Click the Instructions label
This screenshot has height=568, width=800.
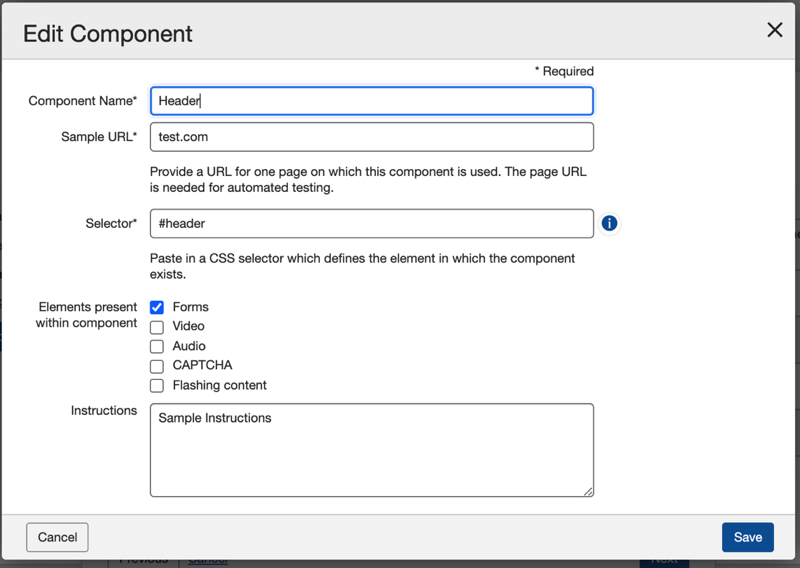(x=103, y=411)
